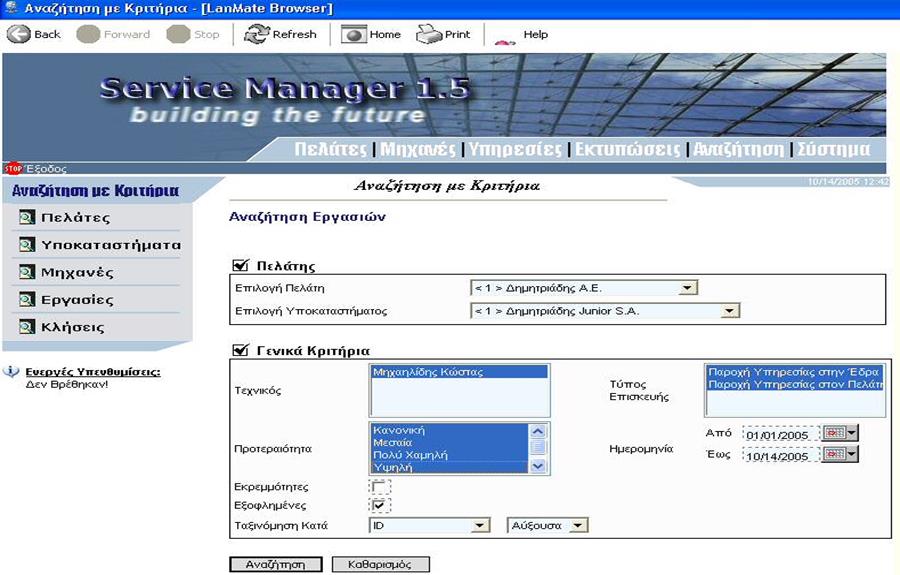Toggle the Γενικά Κριτήρια checkbox
Viewport: 900px width, 575px height.
[240, 349]
